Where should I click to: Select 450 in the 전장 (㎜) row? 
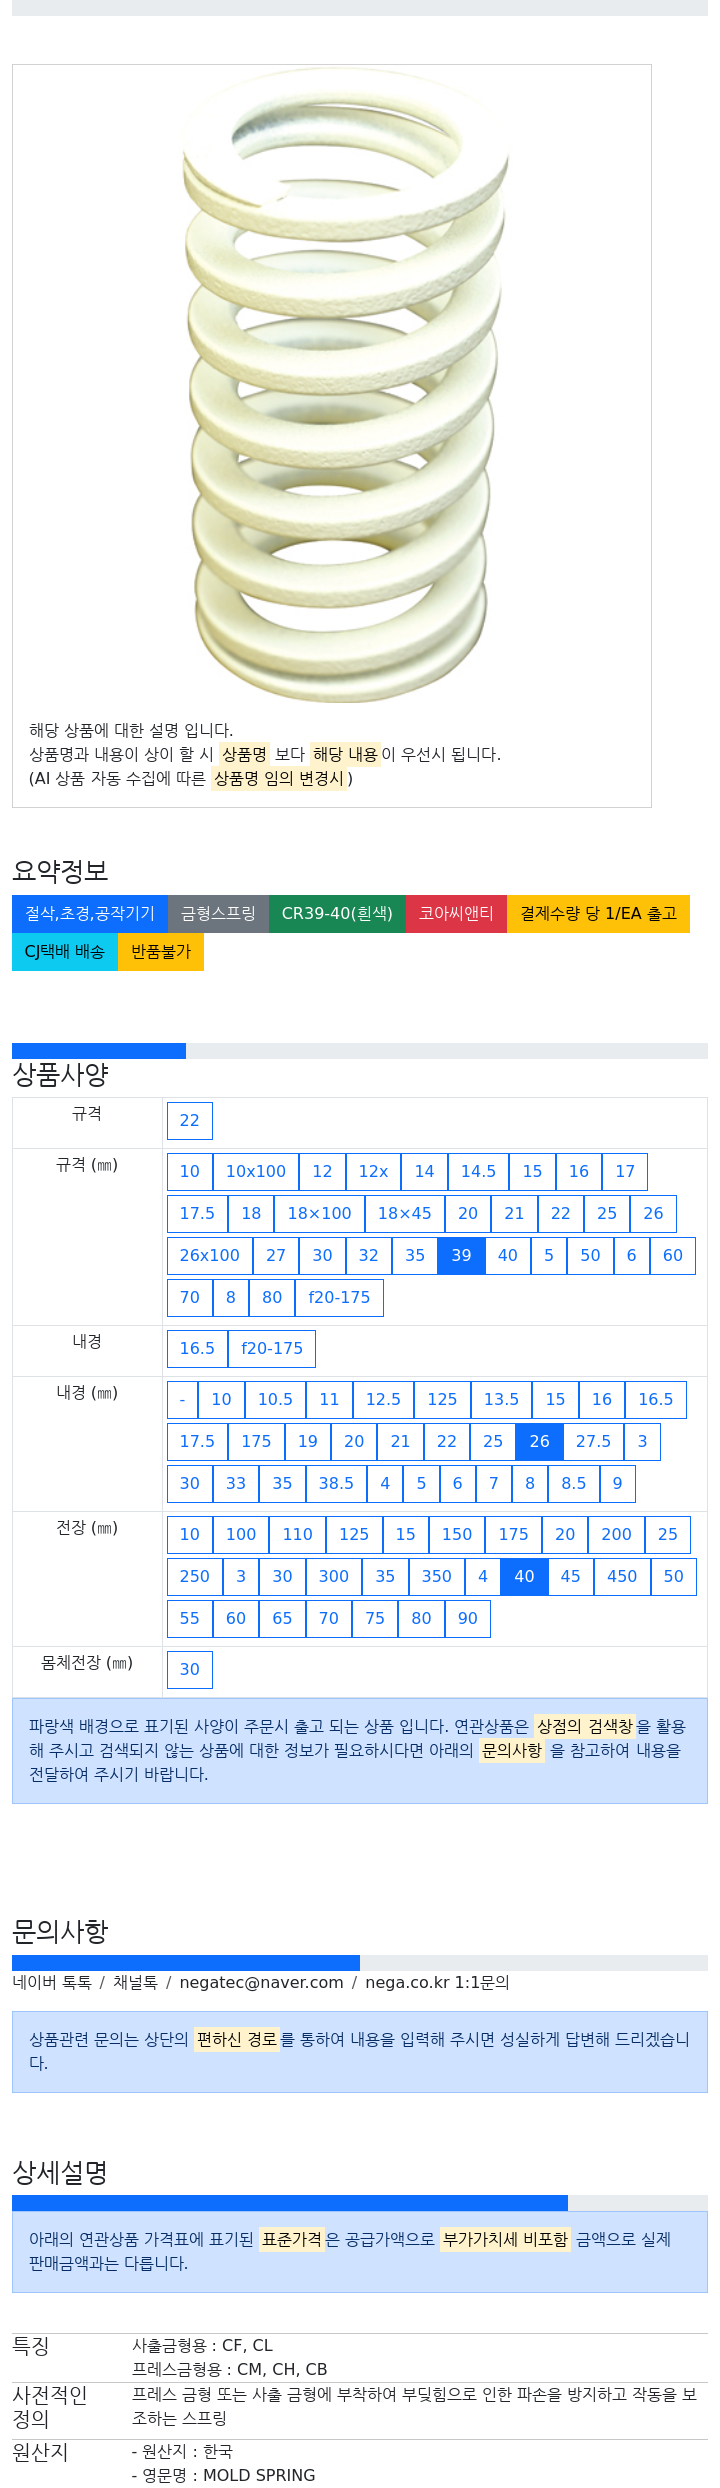(622, 1577)
